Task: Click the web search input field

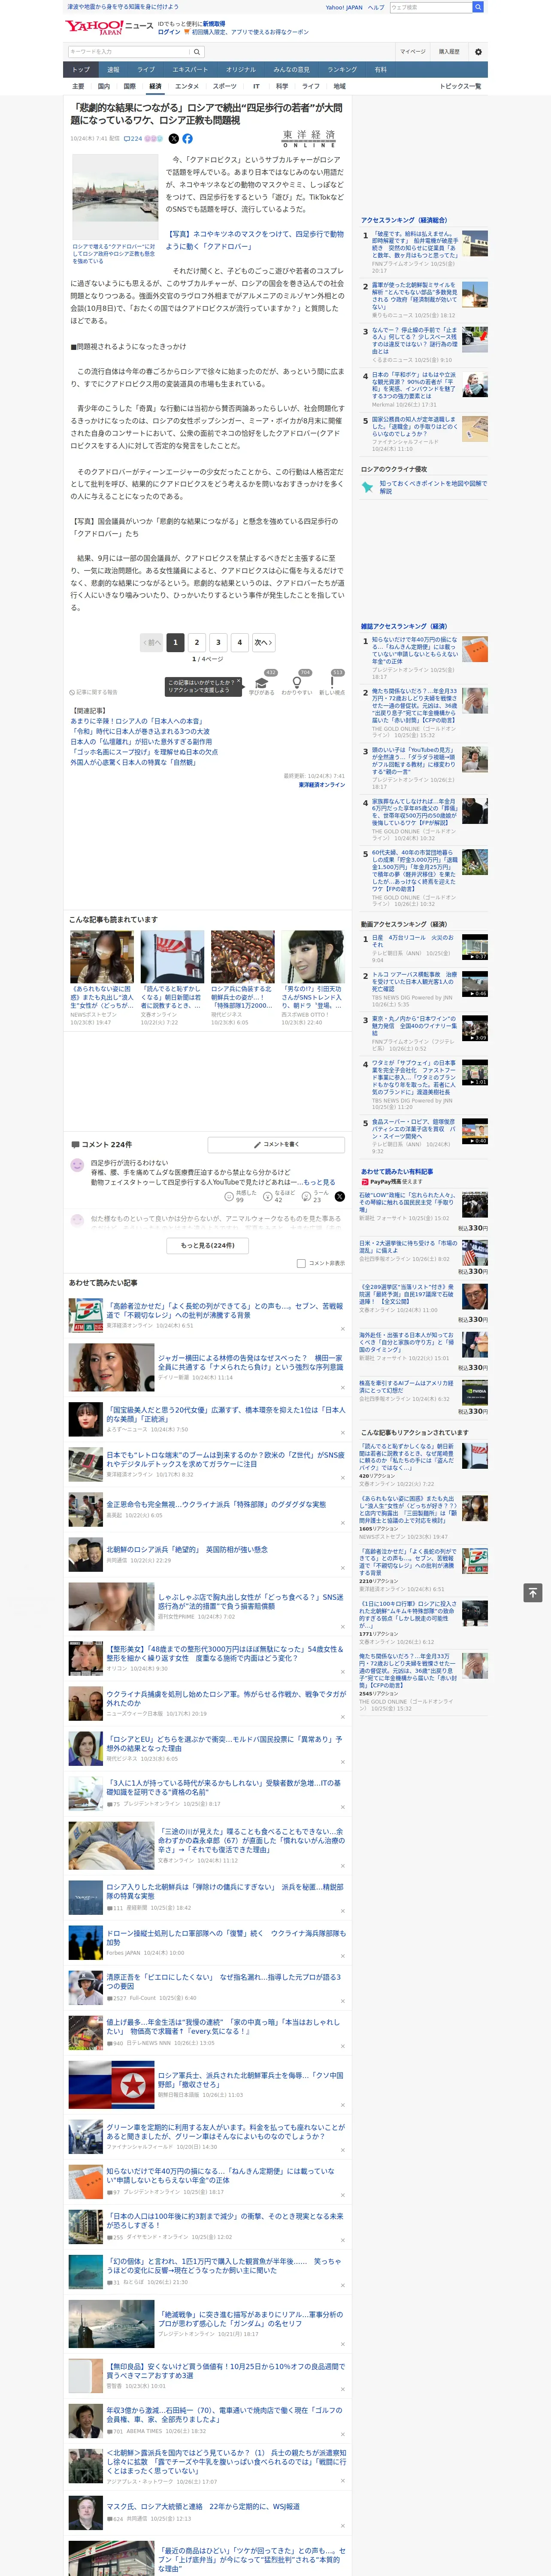Action: pos(431,7)
